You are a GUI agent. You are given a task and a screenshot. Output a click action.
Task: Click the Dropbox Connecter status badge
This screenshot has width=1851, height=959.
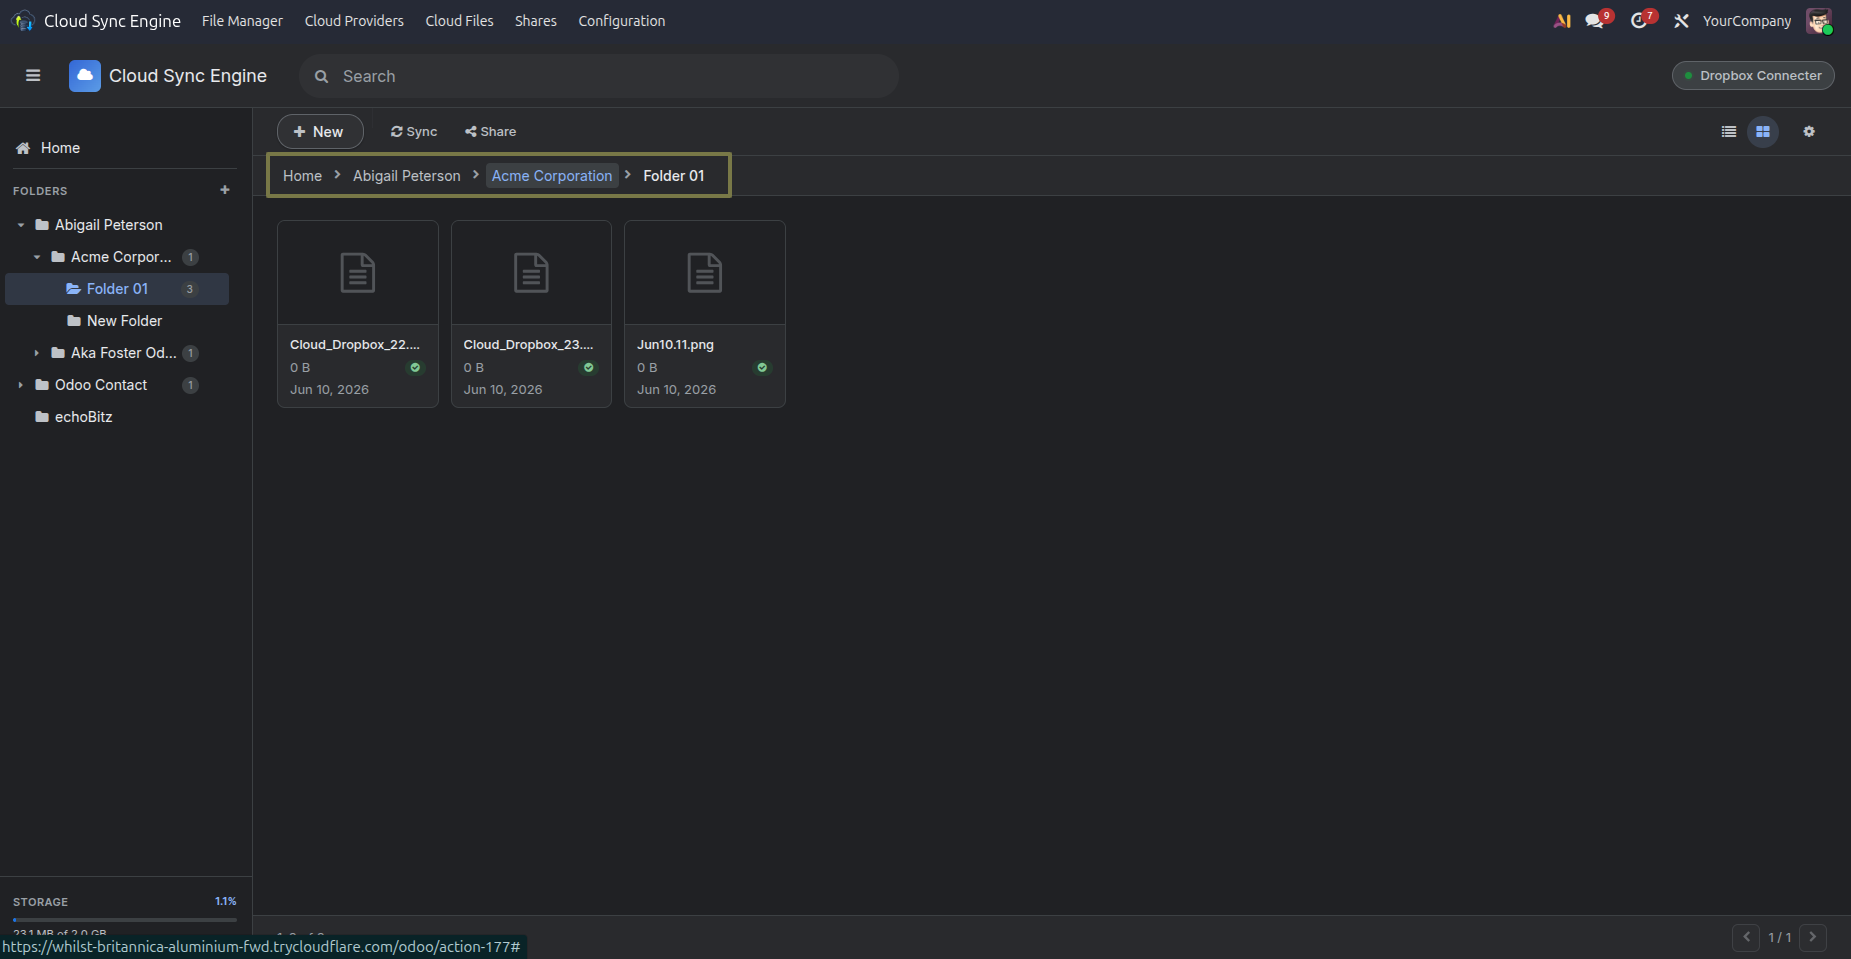click(1753, 76)
